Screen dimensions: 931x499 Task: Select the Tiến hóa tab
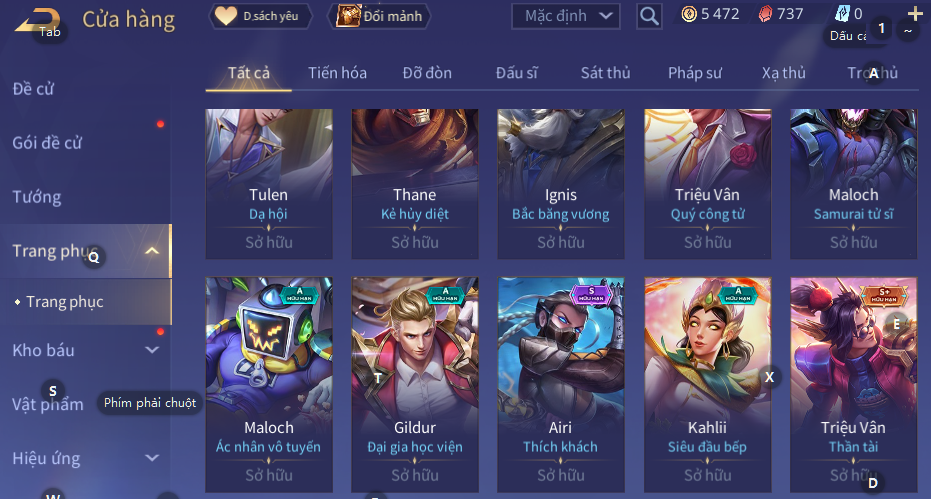(x=337, y=72)
